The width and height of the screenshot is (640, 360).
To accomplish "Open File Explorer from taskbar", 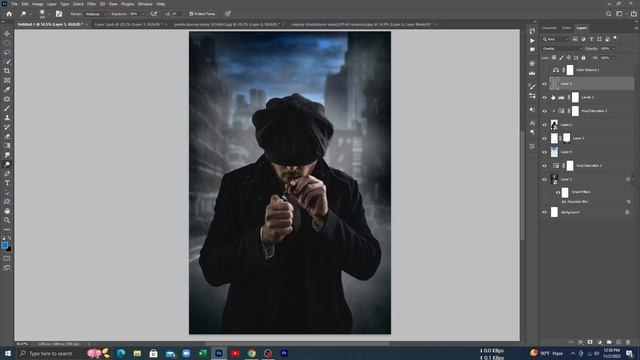I will [137, 353].
